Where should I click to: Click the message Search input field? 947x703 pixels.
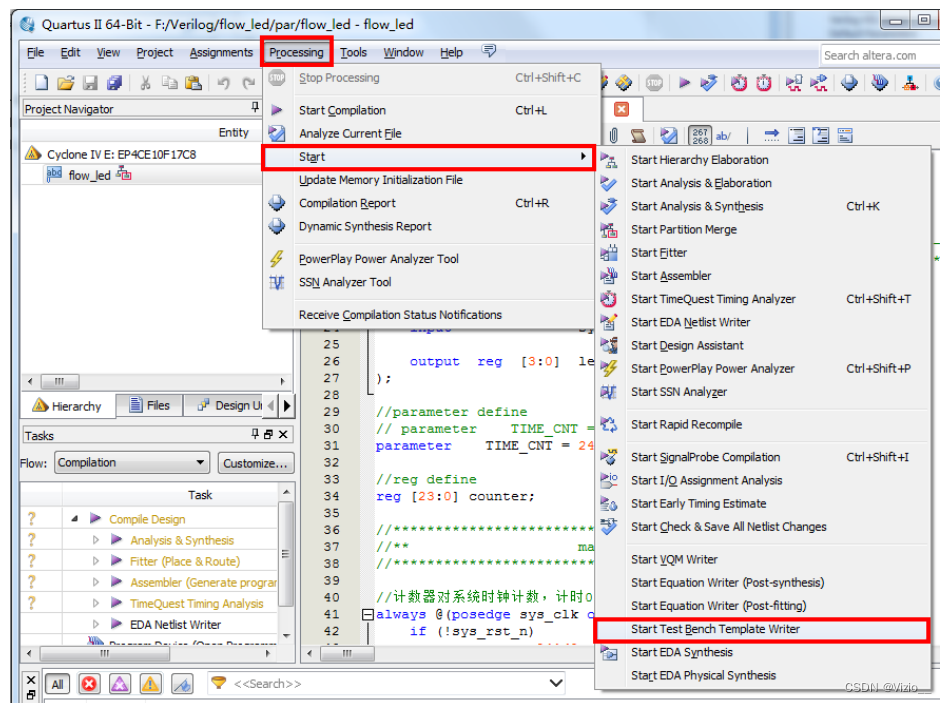[x=387, y=684]
